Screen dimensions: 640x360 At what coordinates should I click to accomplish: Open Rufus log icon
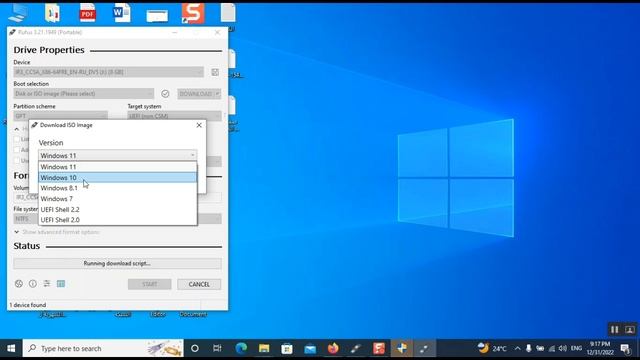[61, 284]
